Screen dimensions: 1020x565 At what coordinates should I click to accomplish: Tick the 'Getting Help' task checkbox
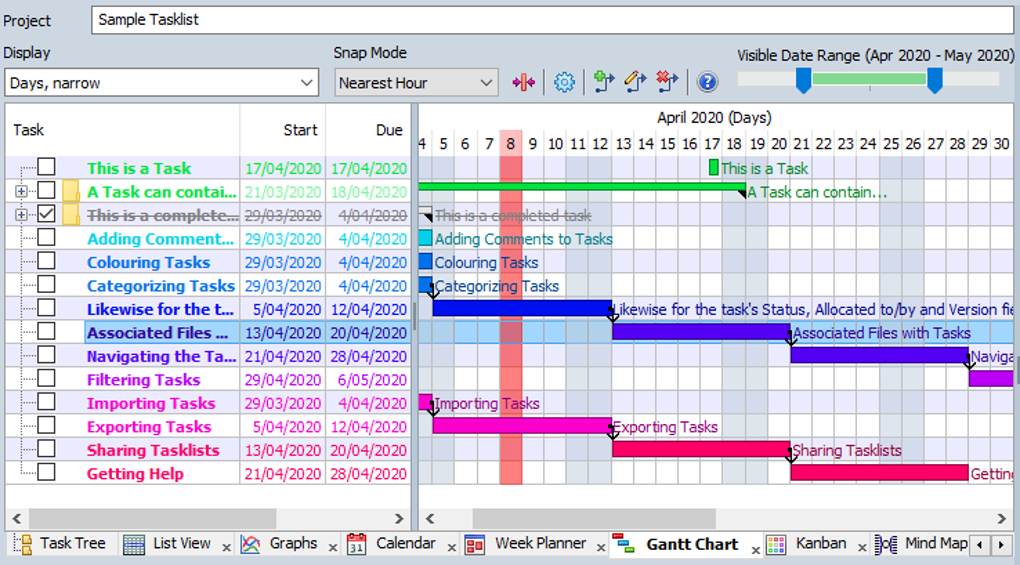tap(46, 472)
